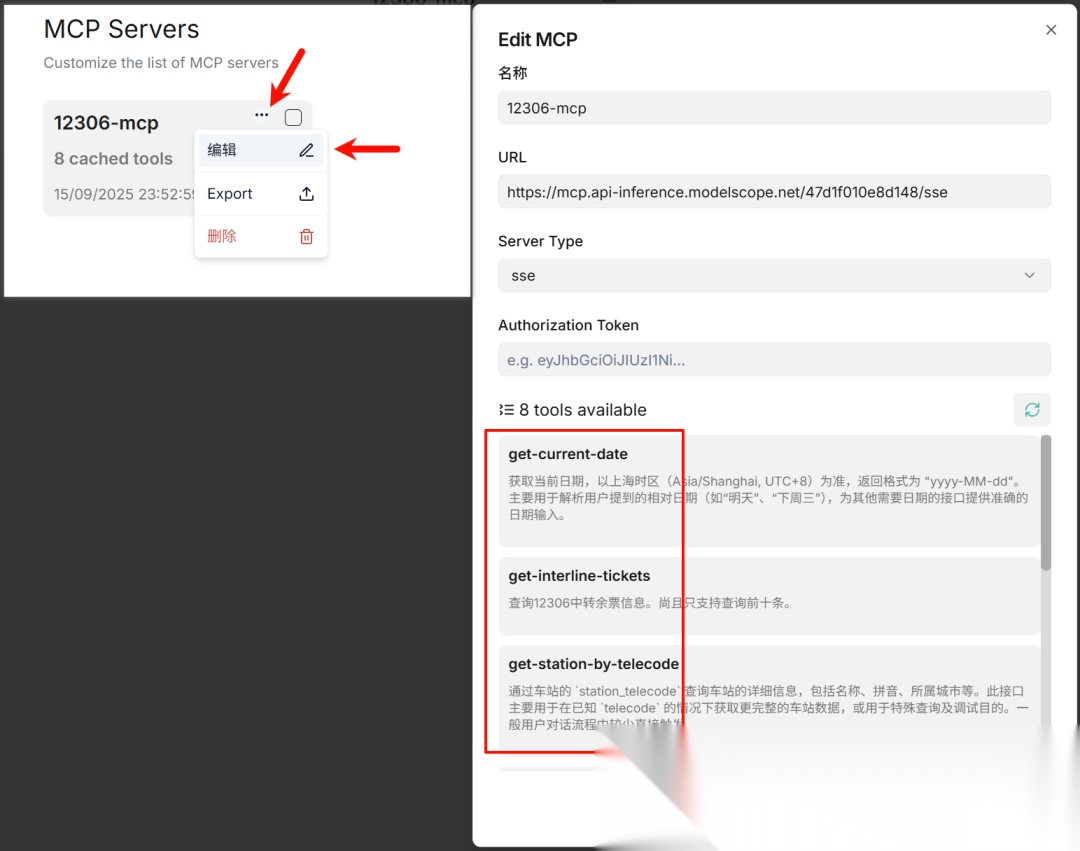The width and height of the screenshot is (1080, 851).
Task: Select the get-current-date tool
Action: coord(769,491)
